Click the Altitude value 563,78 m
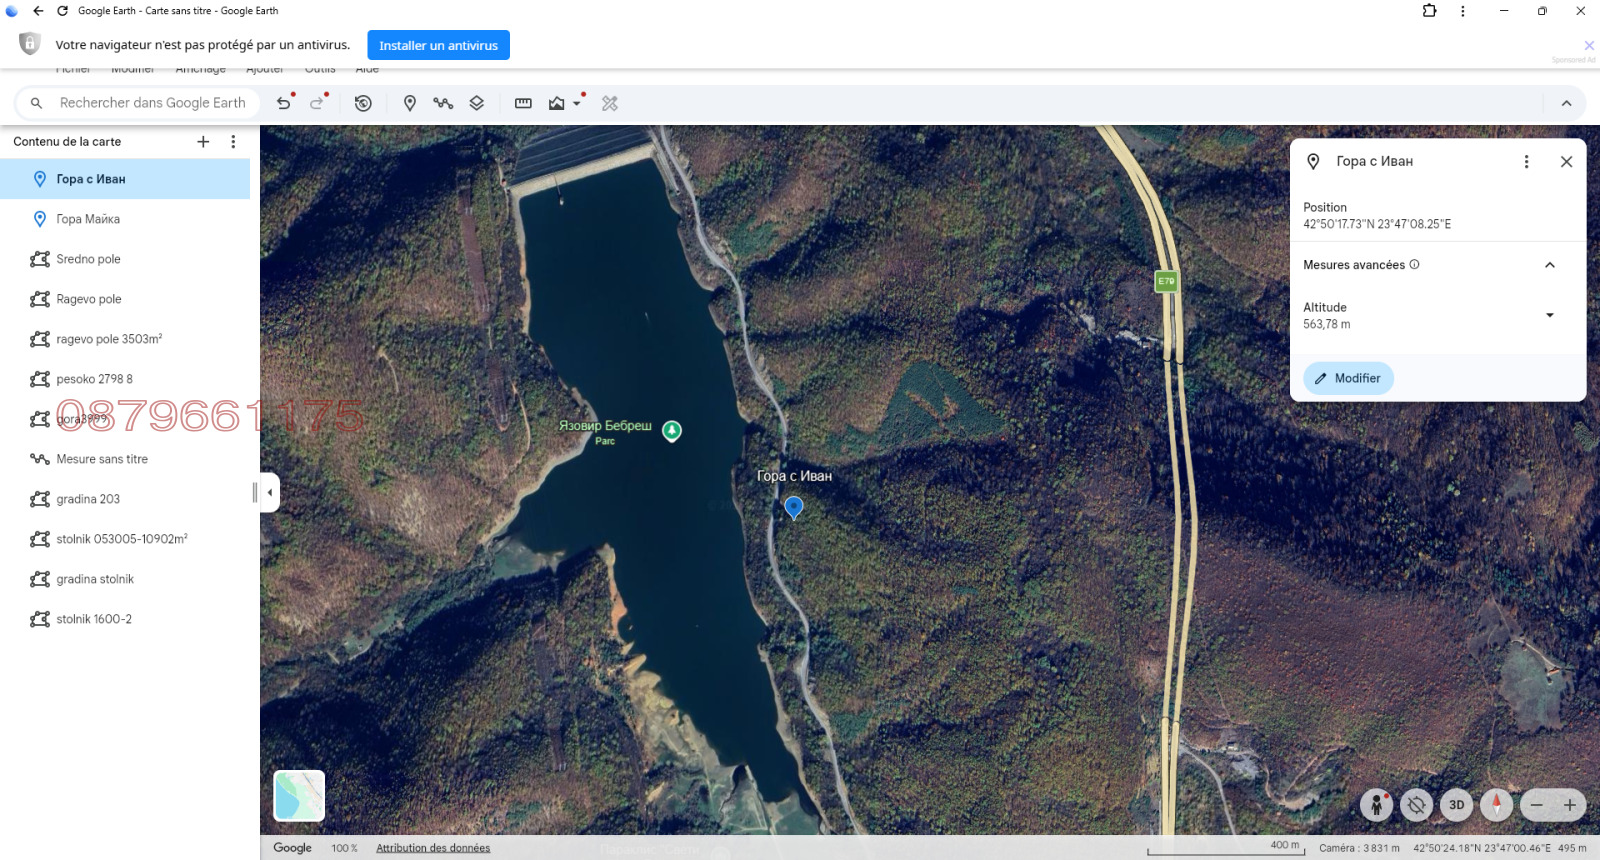Viewport: 1600px width, 860px height. (1327, 324)
